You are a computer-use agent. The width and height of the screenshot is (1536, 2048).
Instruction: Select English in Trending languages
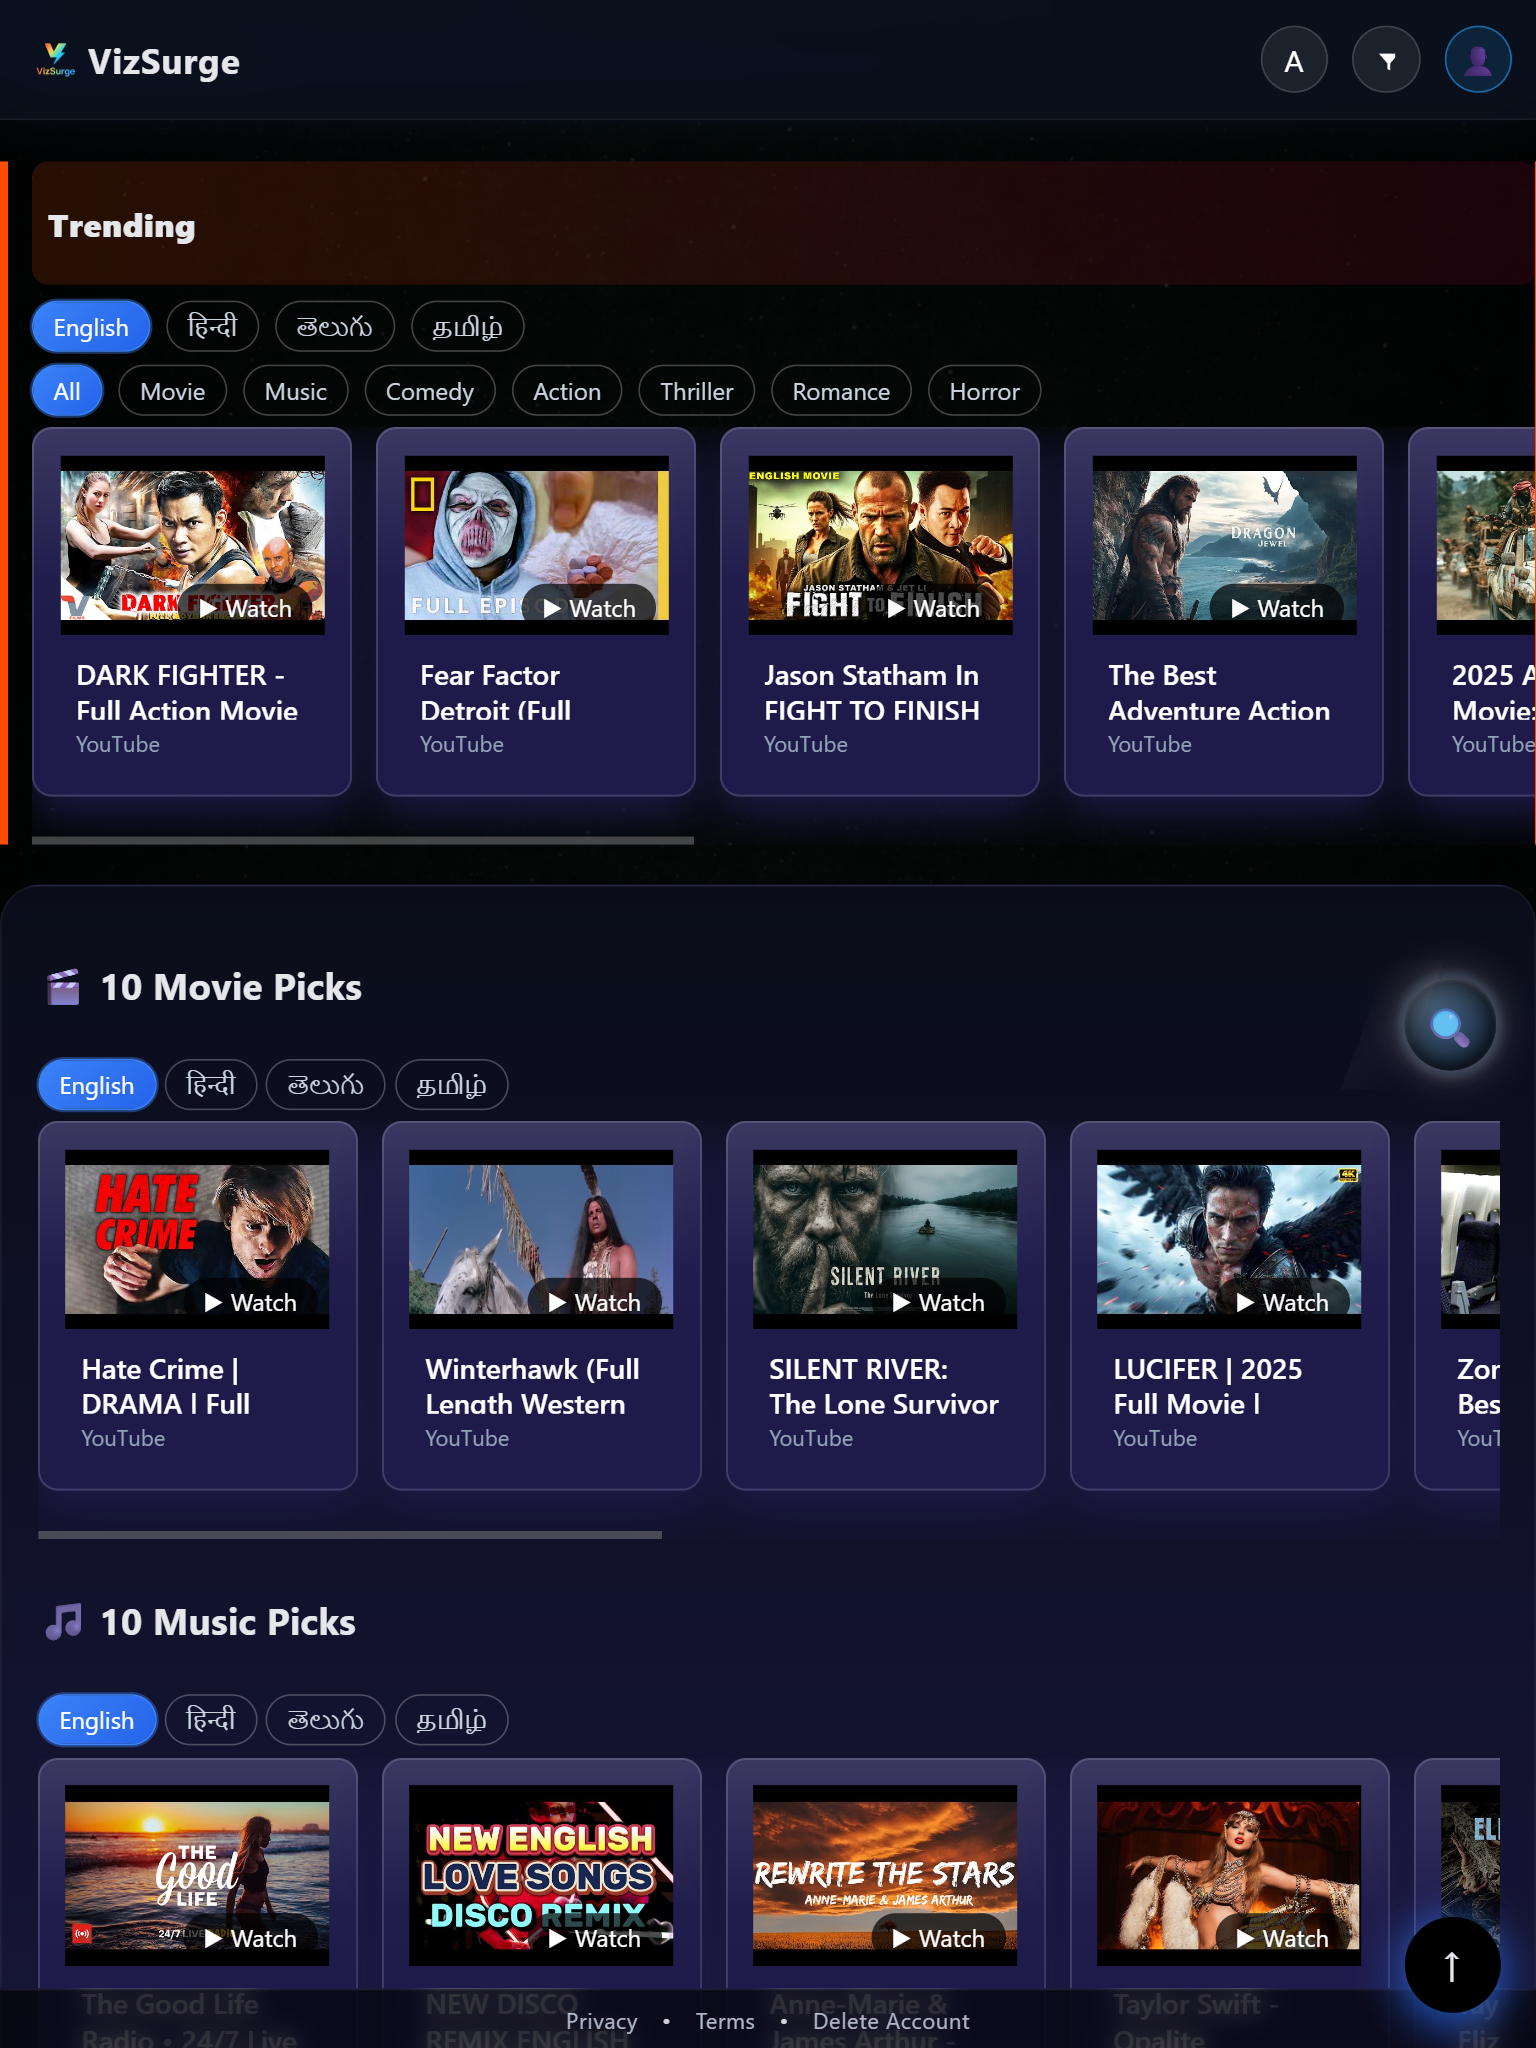click(x=91, y=327)
